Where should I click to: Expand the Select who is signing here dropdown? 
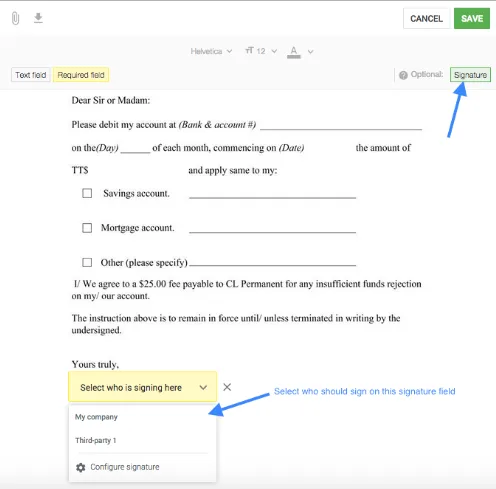pyautogui.click(x=142, y=387)
